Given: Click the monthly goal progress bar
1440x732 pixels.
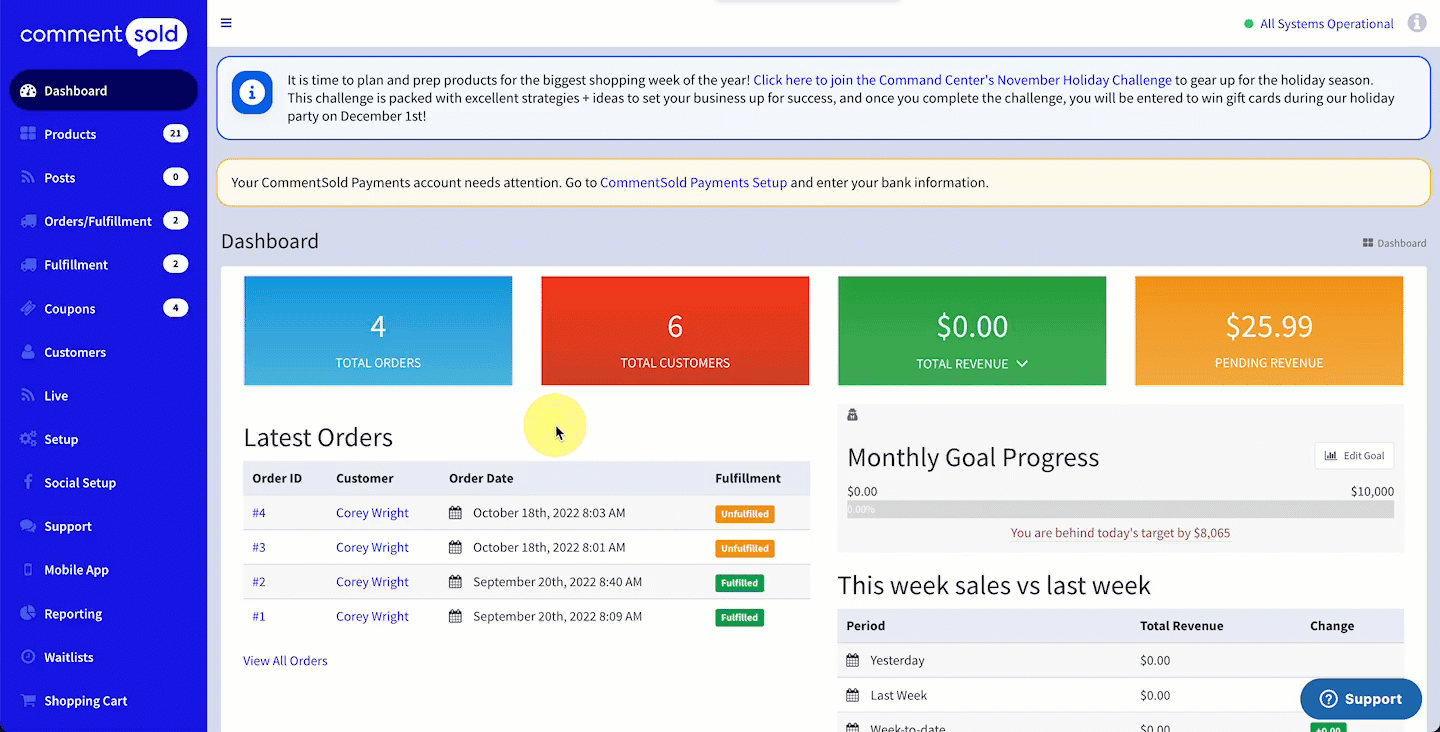Looking at the screenshot, I should 1120,509.
